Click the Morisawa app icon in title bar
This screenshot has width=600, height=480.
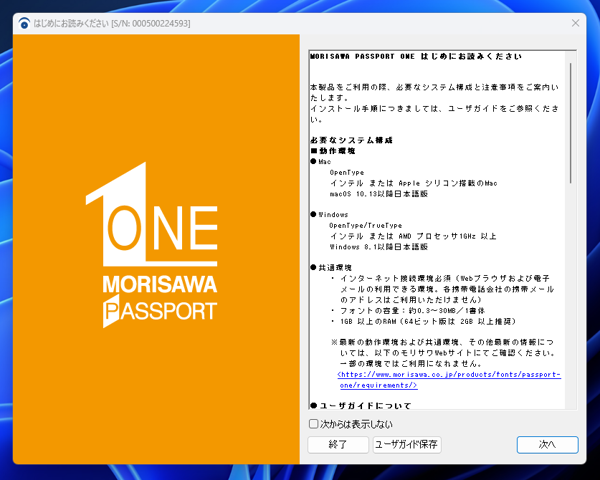point(24,23)
